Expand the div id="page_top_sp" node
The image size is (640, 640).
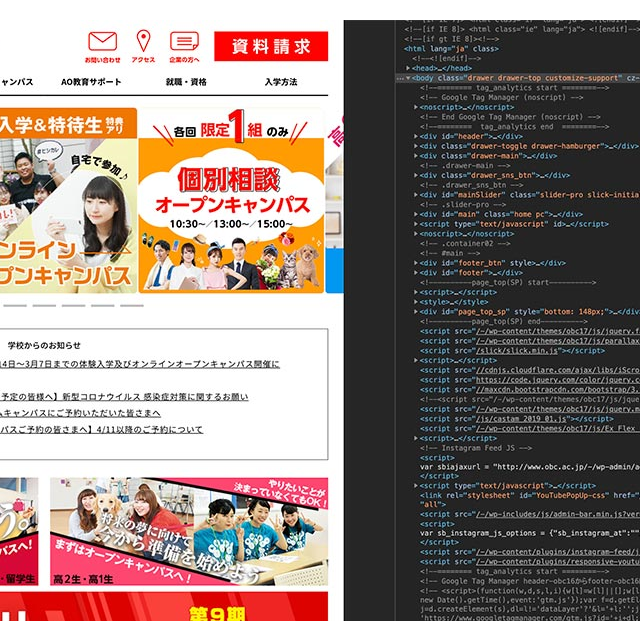coord(416,312)
